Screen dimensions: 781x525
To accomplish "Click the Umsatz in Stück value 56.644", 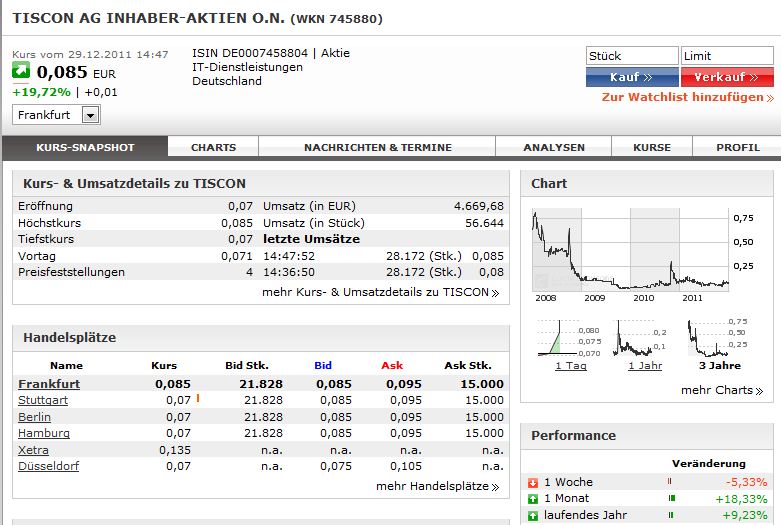I will 484,223.
